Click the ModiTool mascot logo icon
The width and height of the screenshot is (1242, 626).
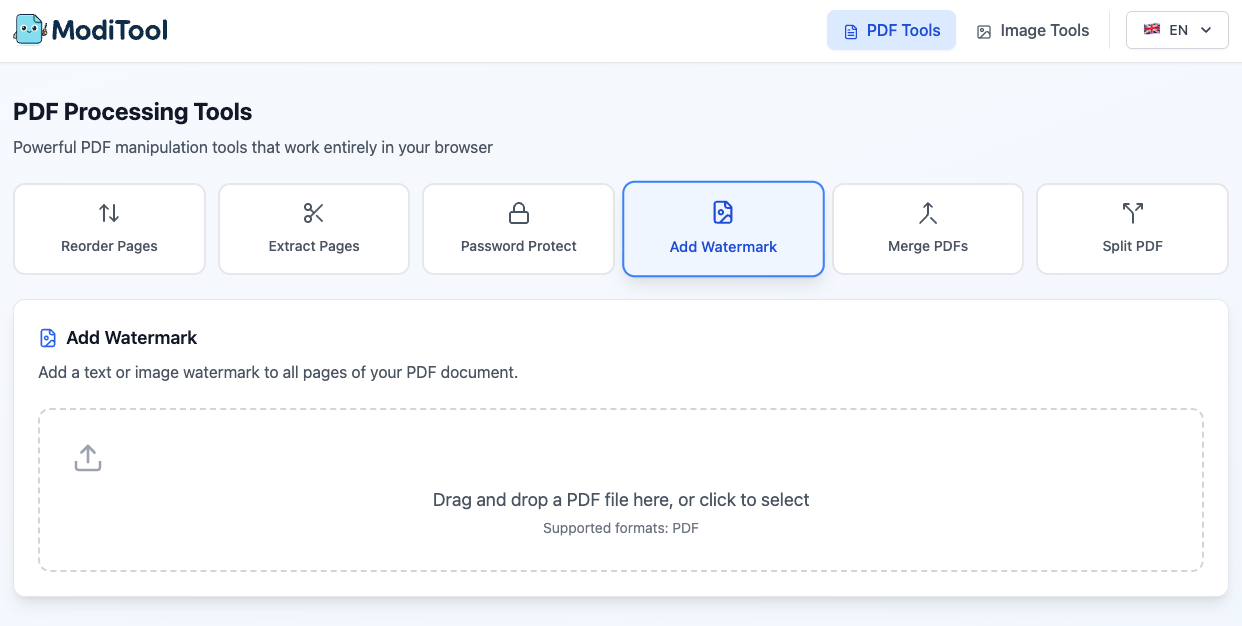tap(30, 30)
